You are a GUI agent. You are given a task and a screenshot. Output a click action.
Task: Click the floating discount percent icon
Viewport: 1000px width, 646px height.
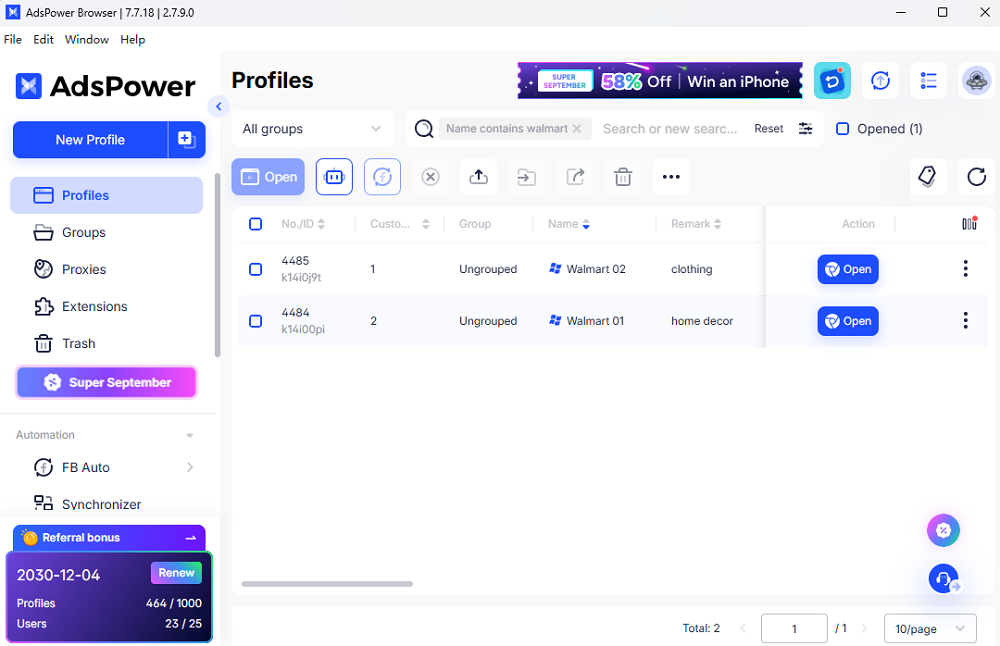[x=943, y=531]
